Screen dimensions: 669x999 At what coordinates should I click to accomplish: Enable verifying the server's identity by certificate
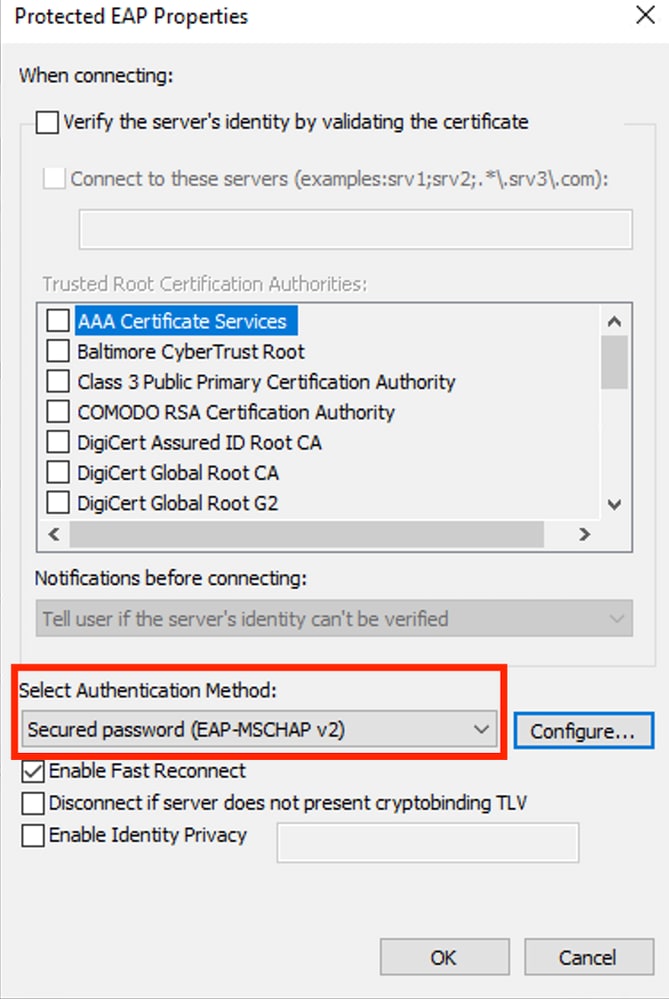coord(47,122)
